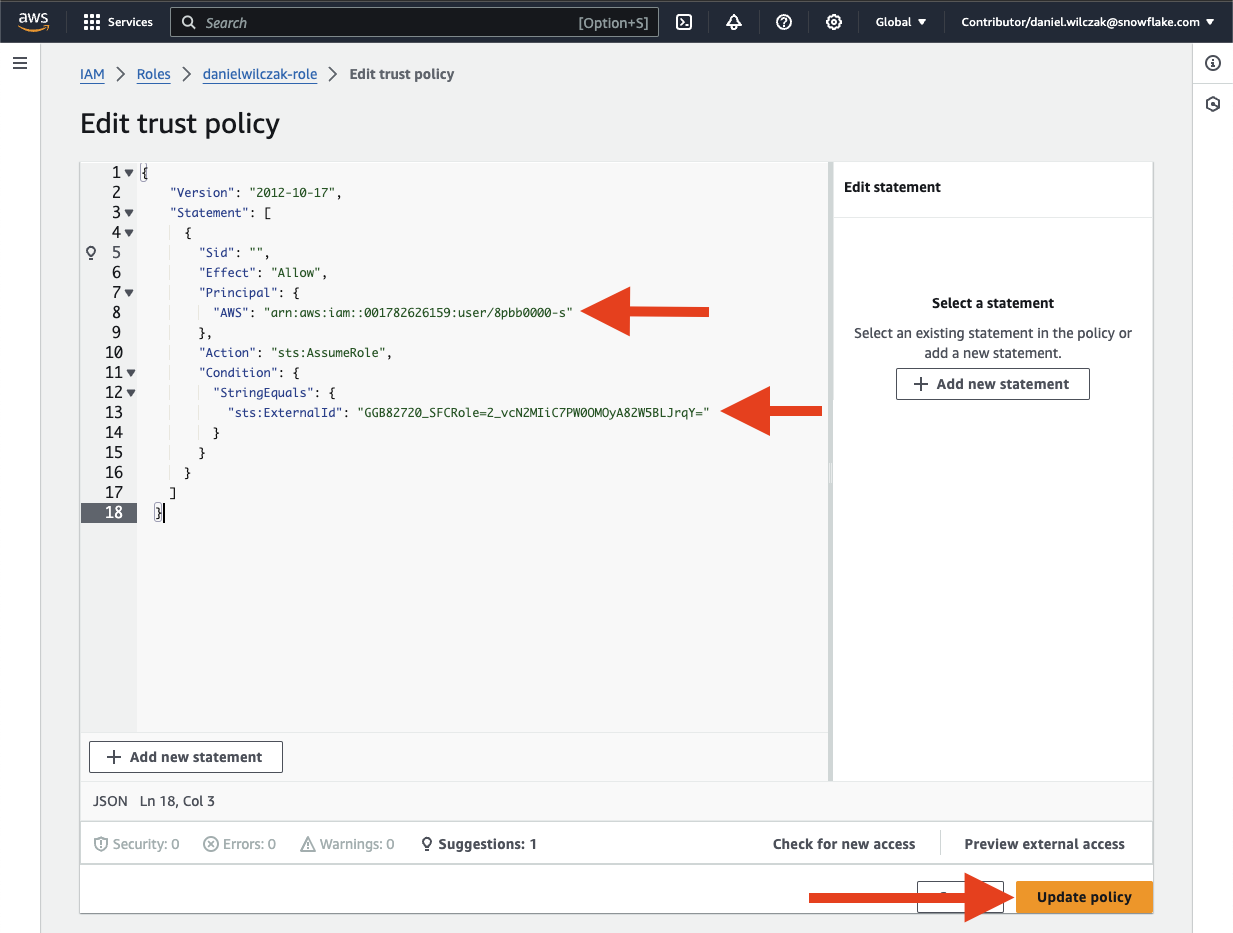Open the account menu for Contributor/daniel.wilczak
The width and height of the screenshot is (1233, 933).
point(1087,22)
